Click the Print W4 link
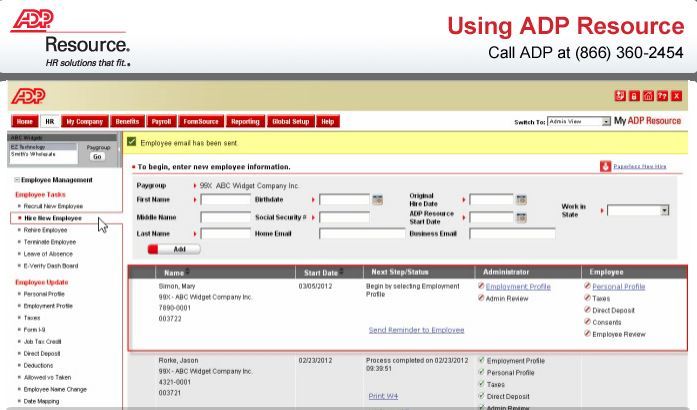This screenshot has height=410, width=697. (383, 396)
